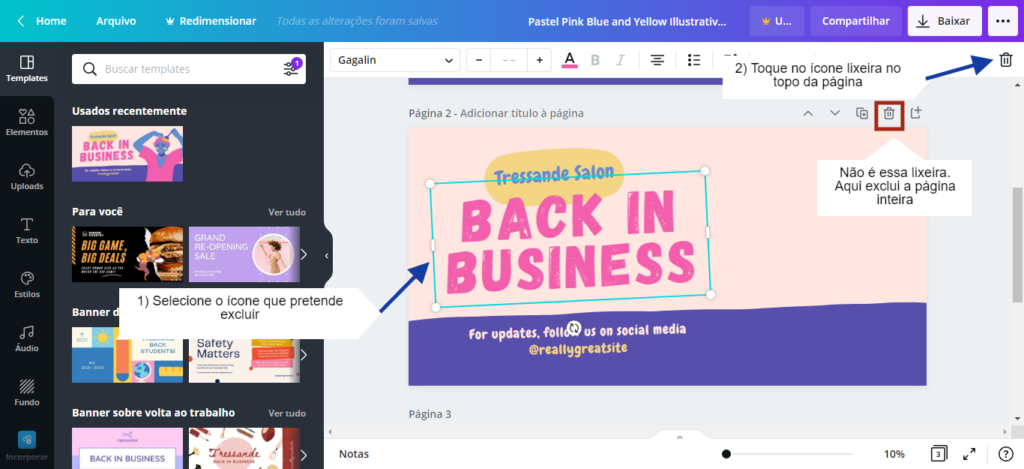Move page 2 up
This screenshot has width=1024, height=469.
coord(808,113)
